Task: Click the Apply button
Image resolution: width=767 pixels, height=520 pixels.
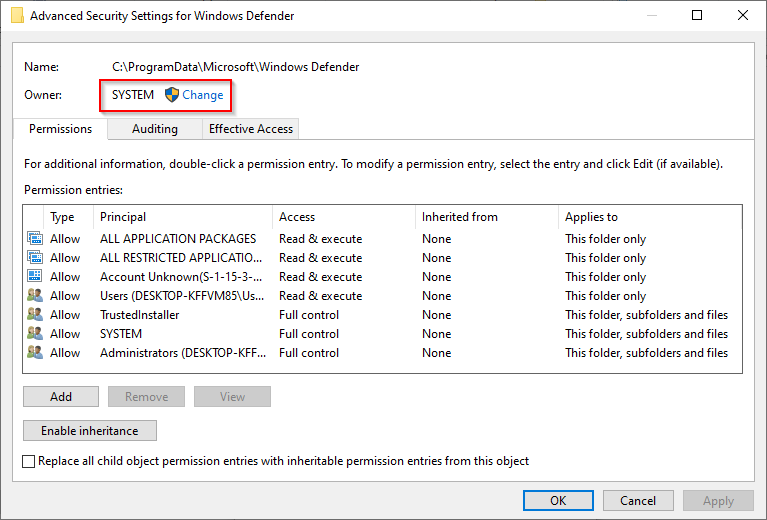Action: [x=718, y=500]
